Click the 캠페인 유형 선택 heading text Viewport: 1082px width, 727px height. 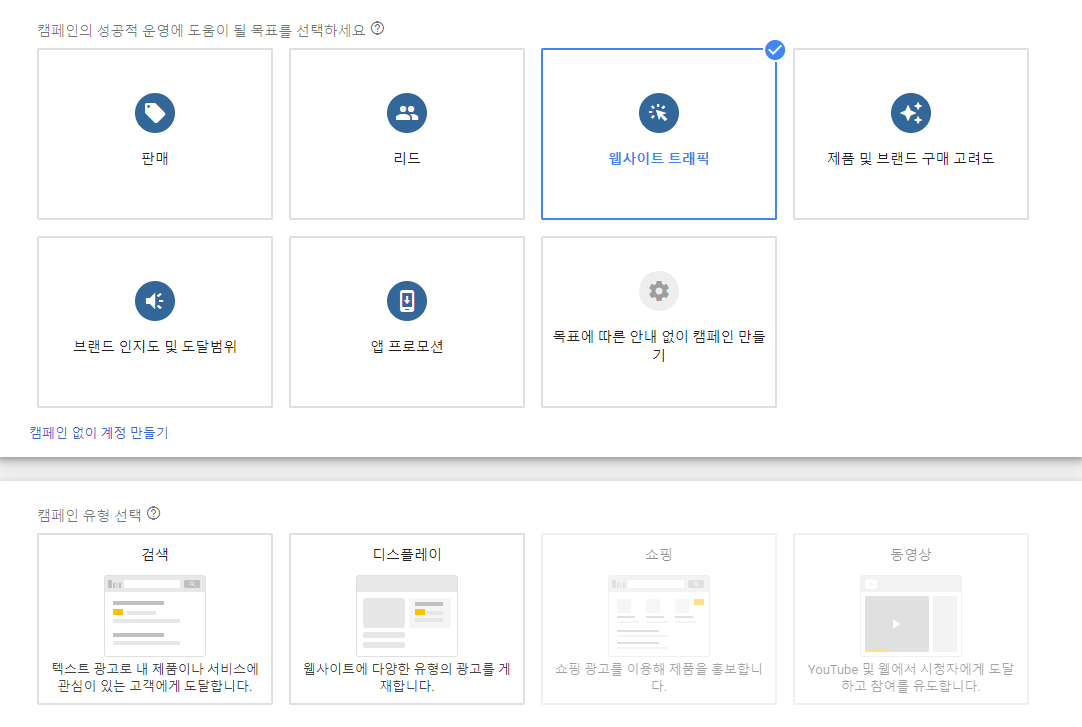[89, 515]
